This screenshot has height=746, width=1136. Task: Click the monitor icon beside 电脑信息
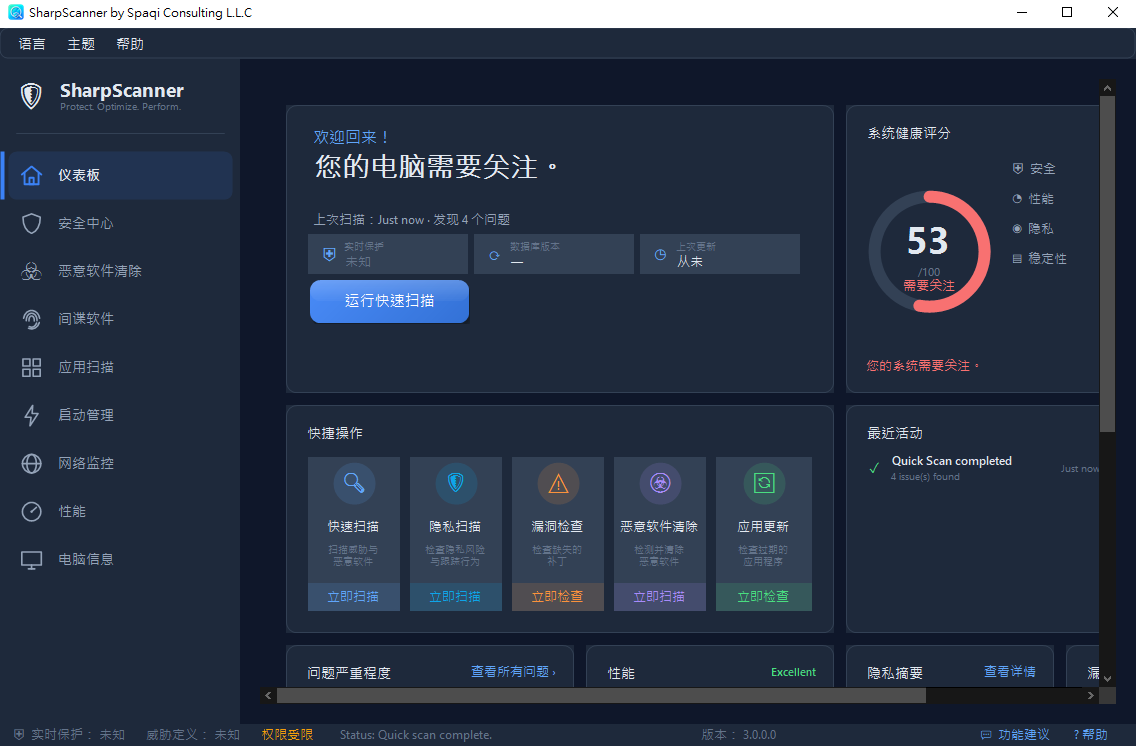(31, 559)
